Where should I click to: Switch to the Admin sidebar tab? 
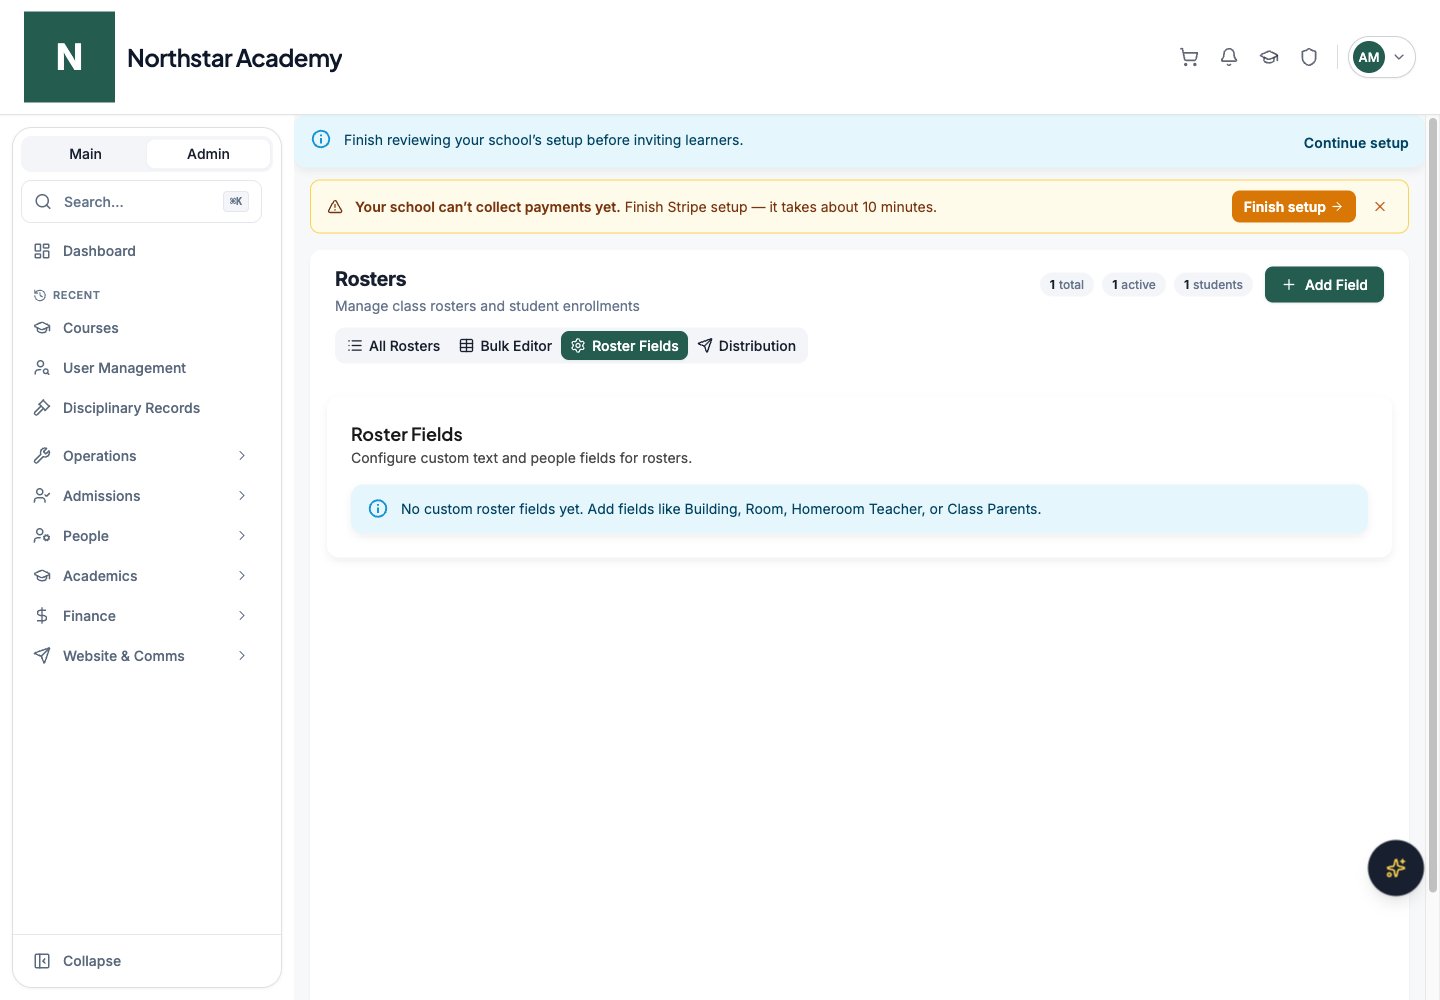point(208,154)
